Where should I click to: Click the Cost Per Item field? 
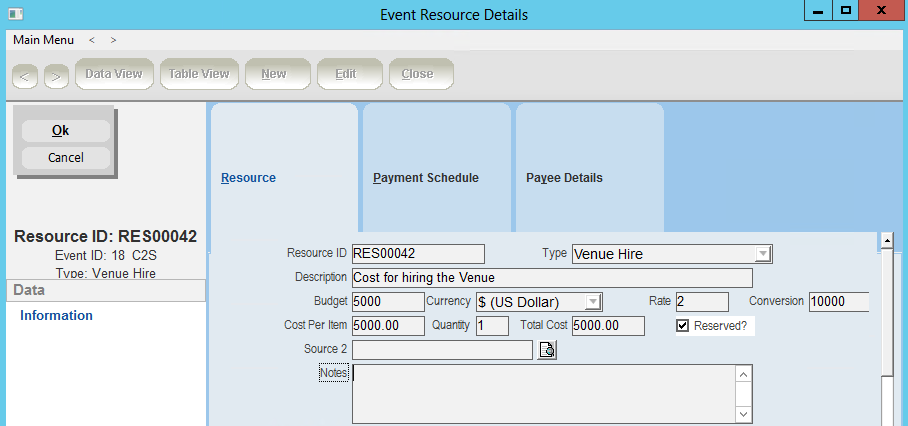click(x=388, y=326)
